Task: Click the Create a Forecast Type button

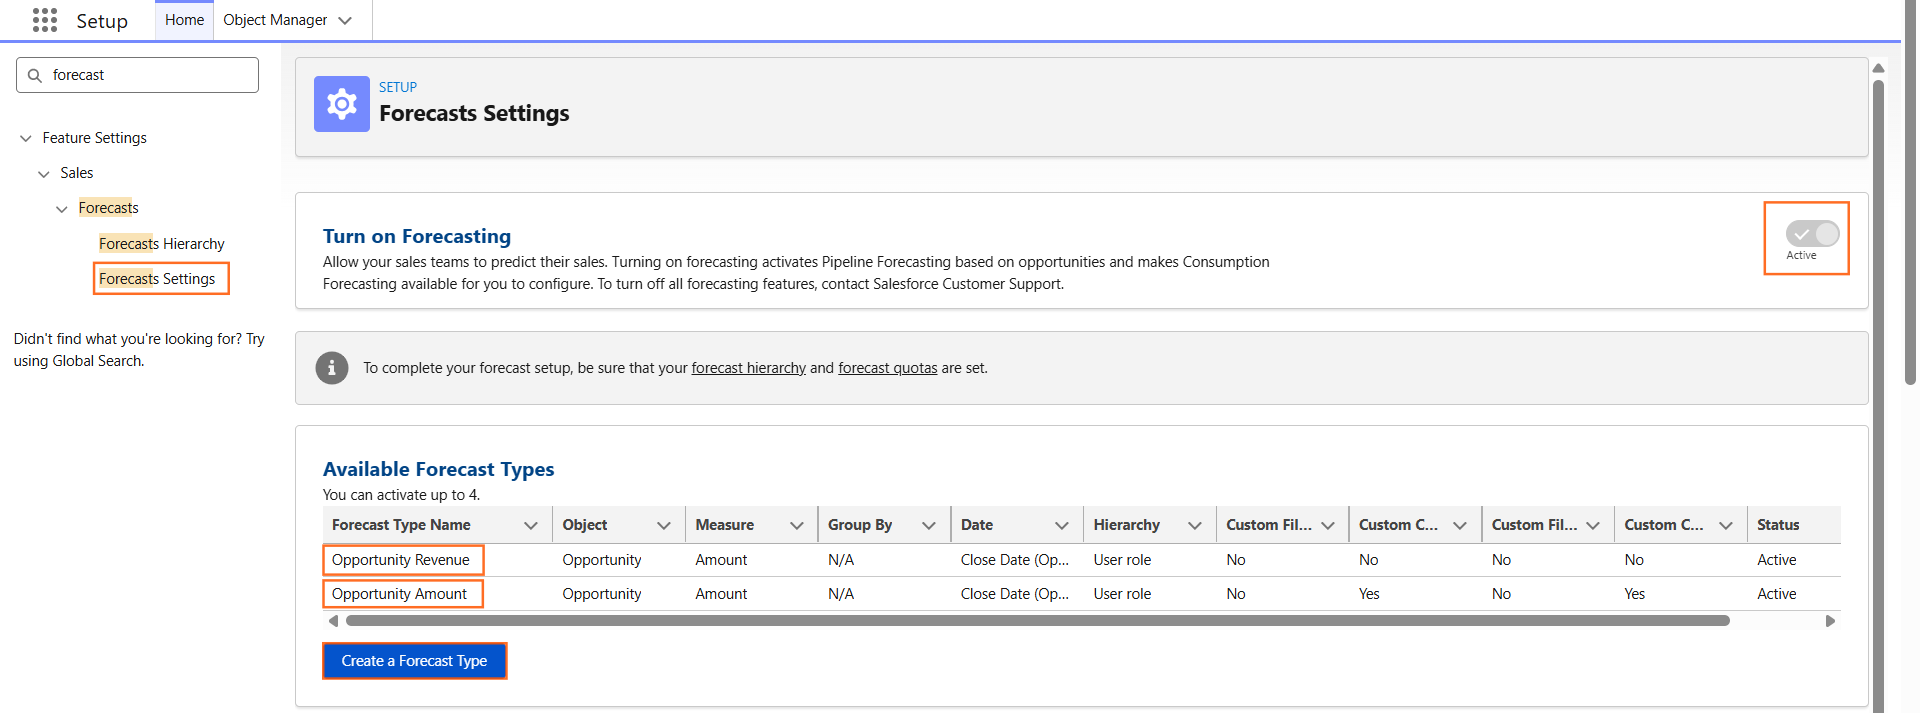Action: point(414,661)
